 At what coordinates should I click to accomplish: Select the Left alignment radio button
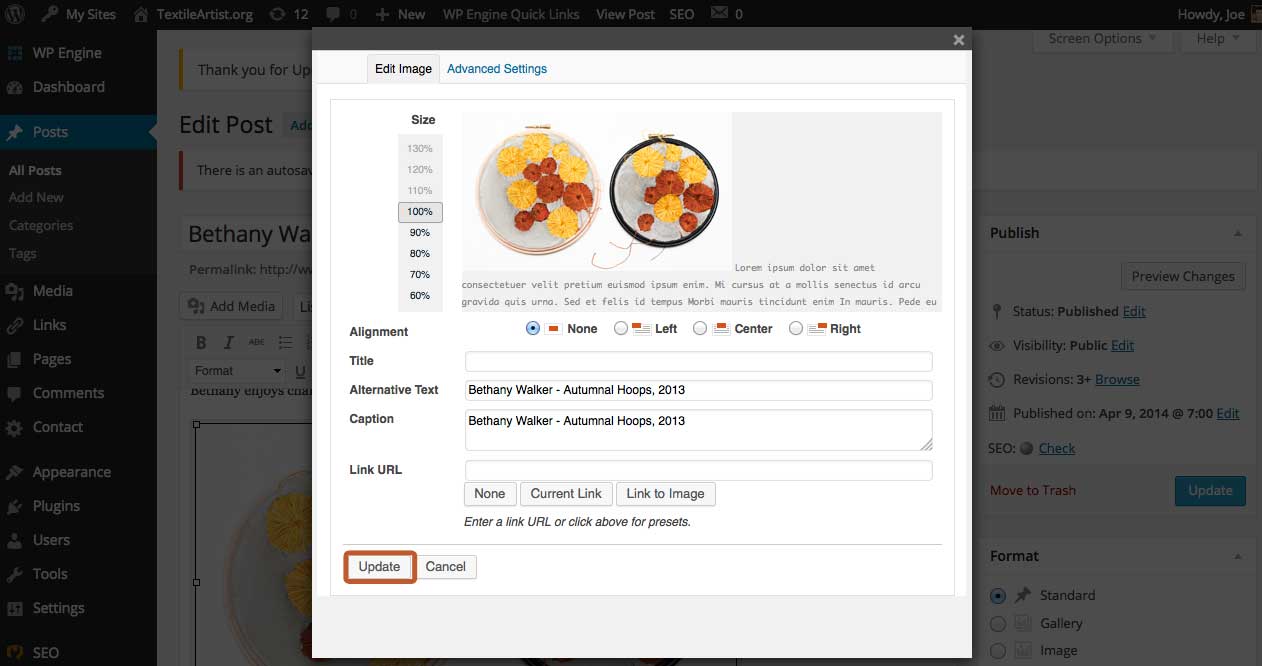pyautogui.click(x=621, y=328)
